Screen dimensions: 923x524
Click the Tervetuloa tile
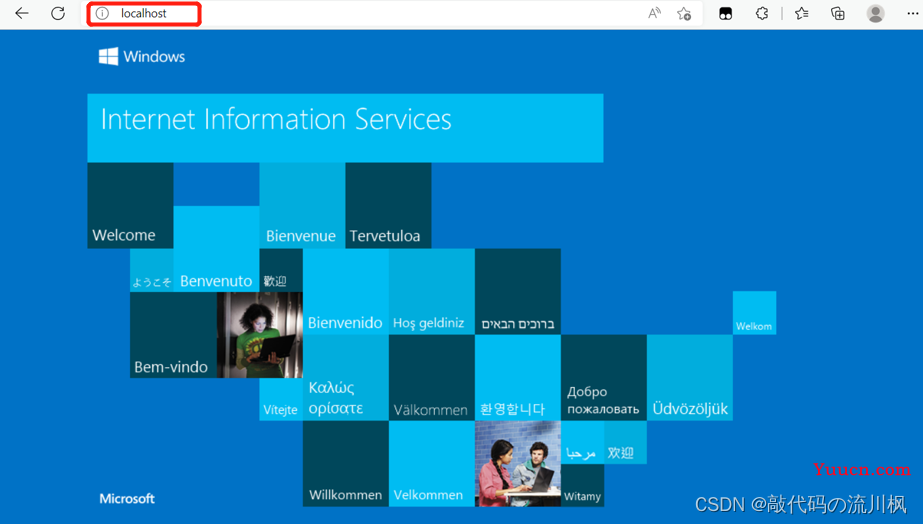388,205
